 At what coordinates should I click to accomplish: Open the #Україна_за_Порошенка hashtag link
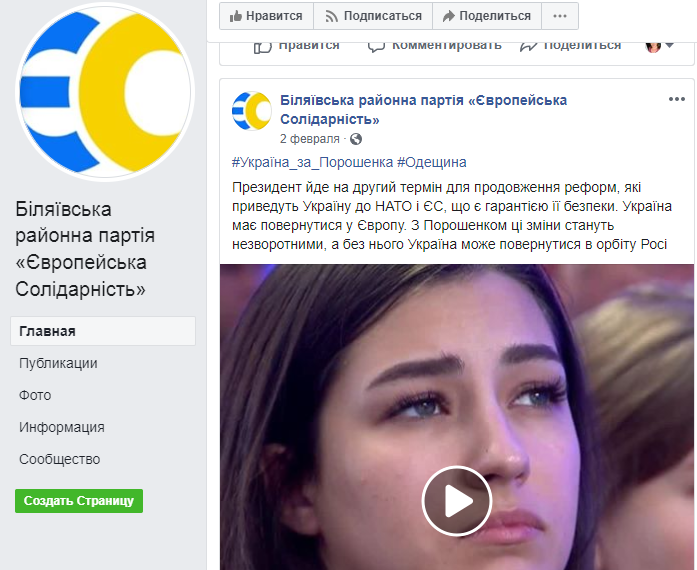click(312, 162)
